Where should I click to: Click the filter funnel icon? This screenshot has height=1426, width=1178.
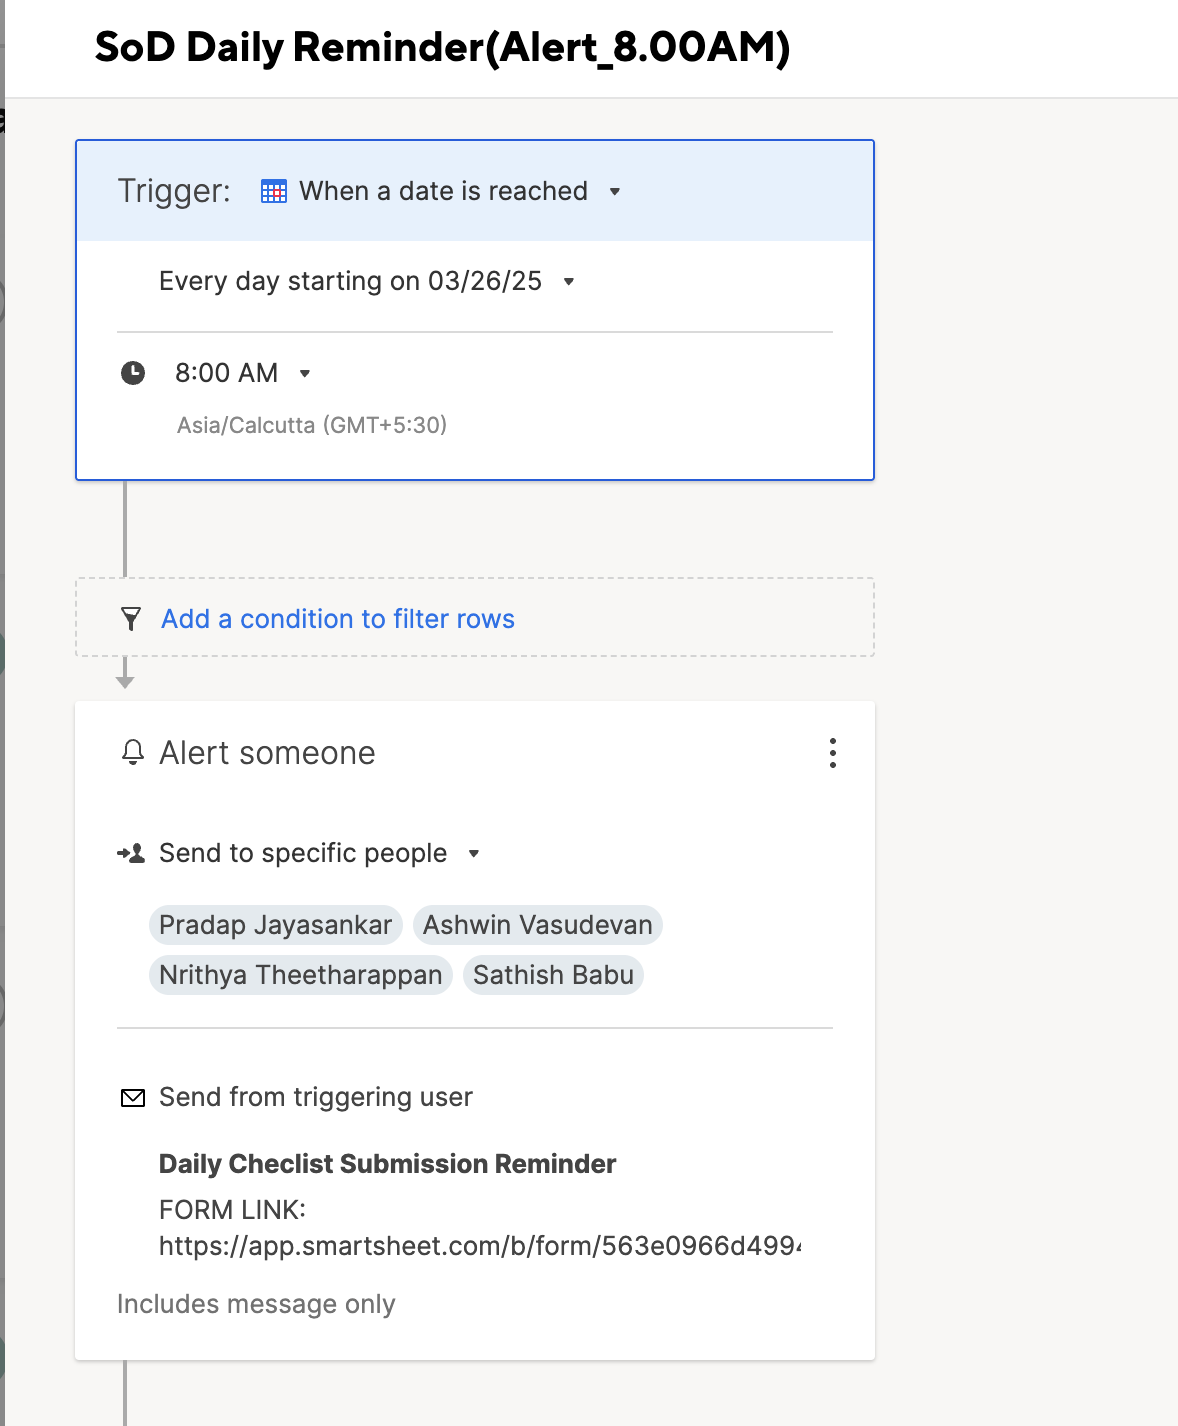click(x=131, y=619)
